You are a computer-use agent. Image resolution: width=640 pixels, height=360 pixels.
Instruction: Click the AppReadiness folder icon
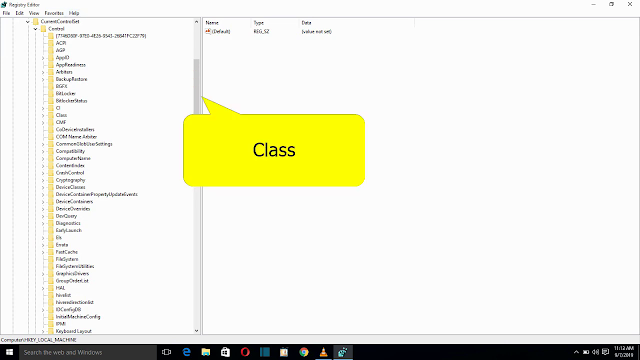tap(51, 64)
